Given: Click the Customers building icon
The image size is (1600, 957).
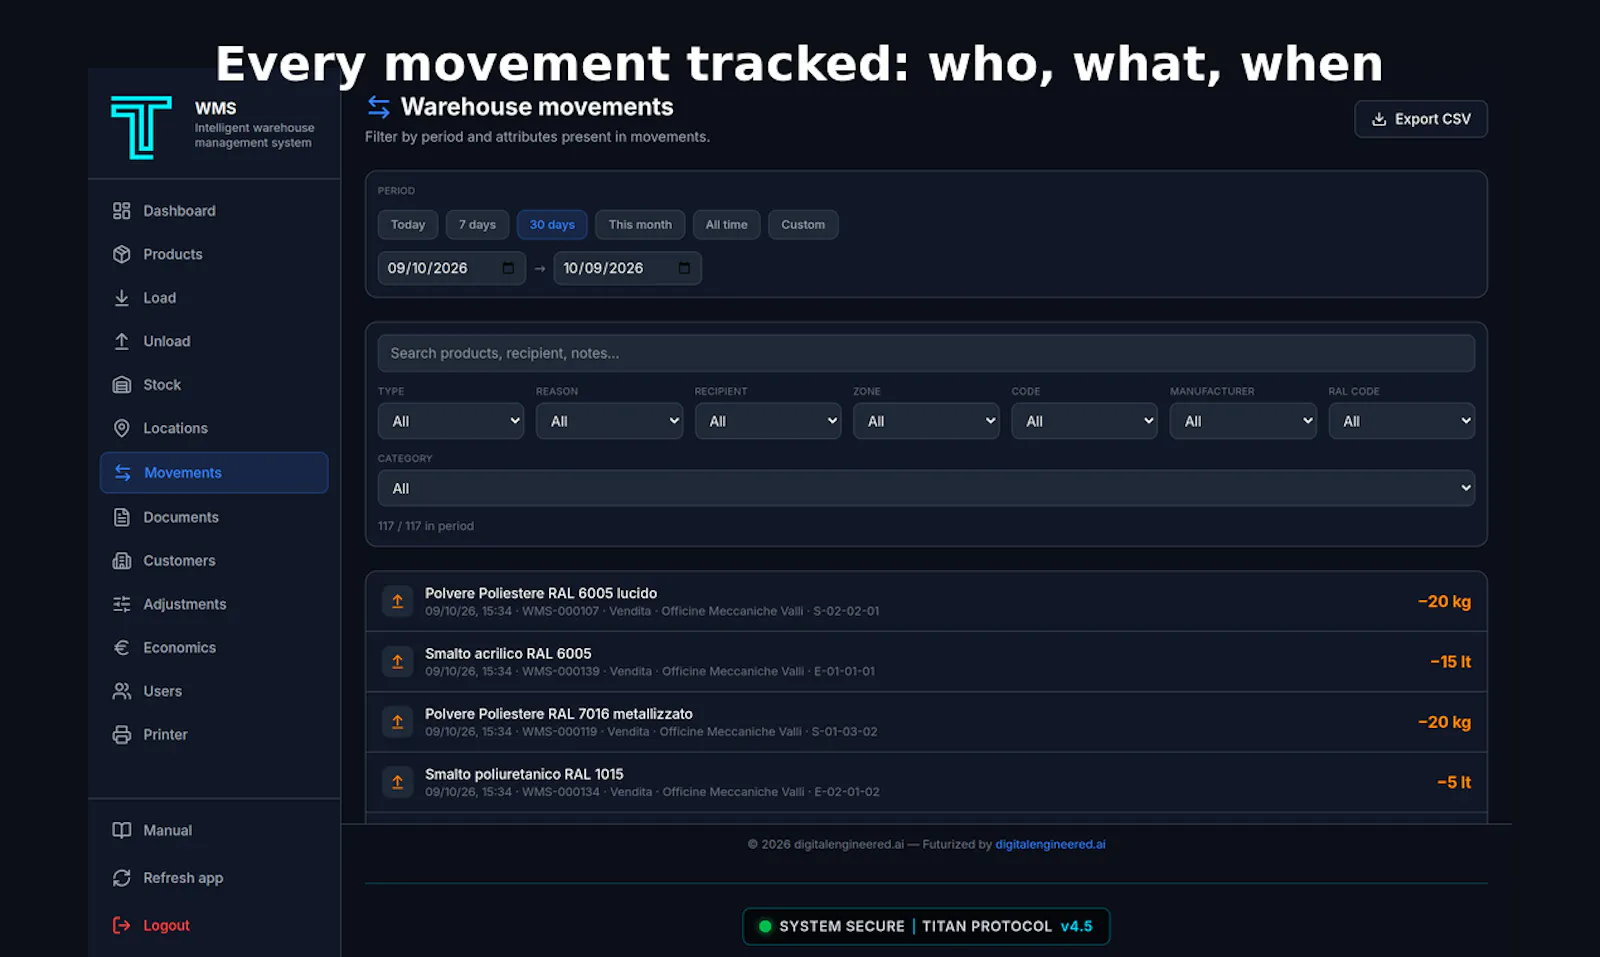Looking at the screenshot, I should click(x=122, y=561).
